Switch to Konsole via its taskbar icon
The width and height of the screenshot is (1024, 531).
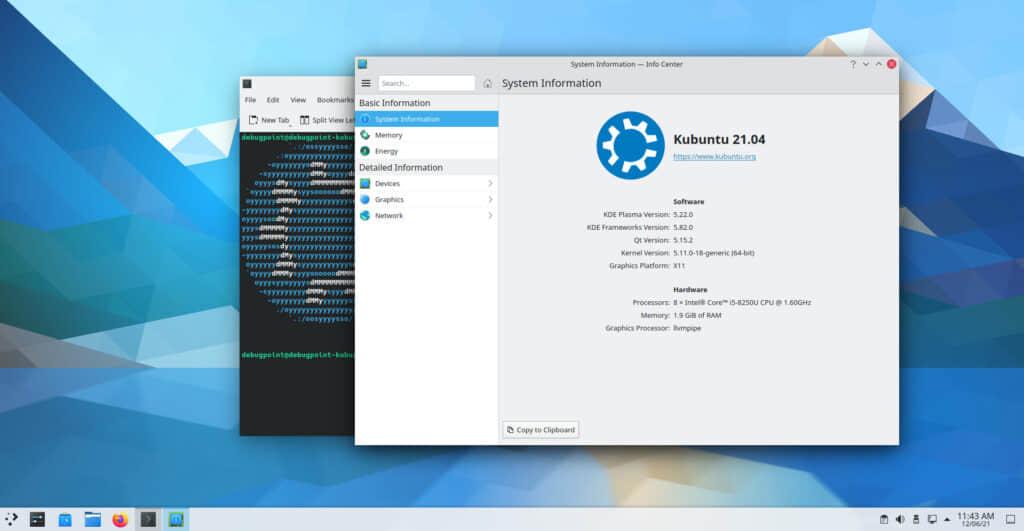[148, 519]
